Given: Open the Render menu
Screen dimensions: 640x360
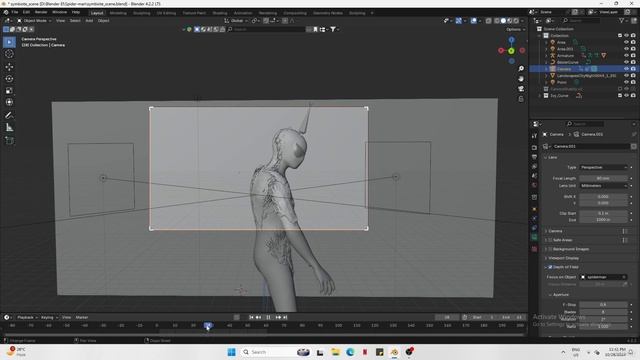Looking at the screenshot, I should pyautogui.click(x=41, y=12).
